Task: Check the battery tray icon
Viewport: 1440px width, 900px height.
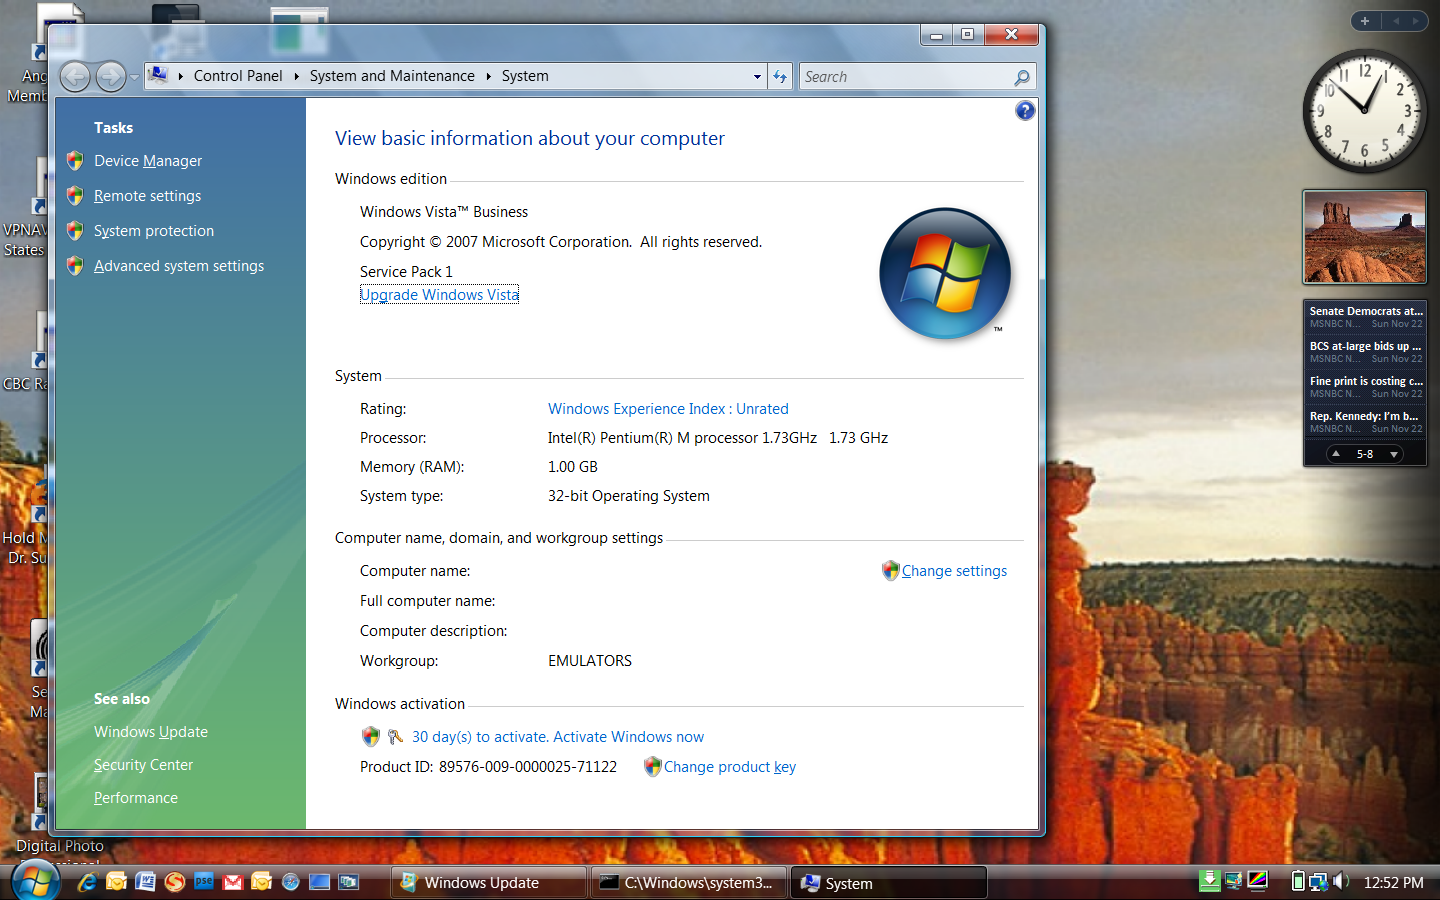Action: pyautogui.click(x=1298, y=881)
